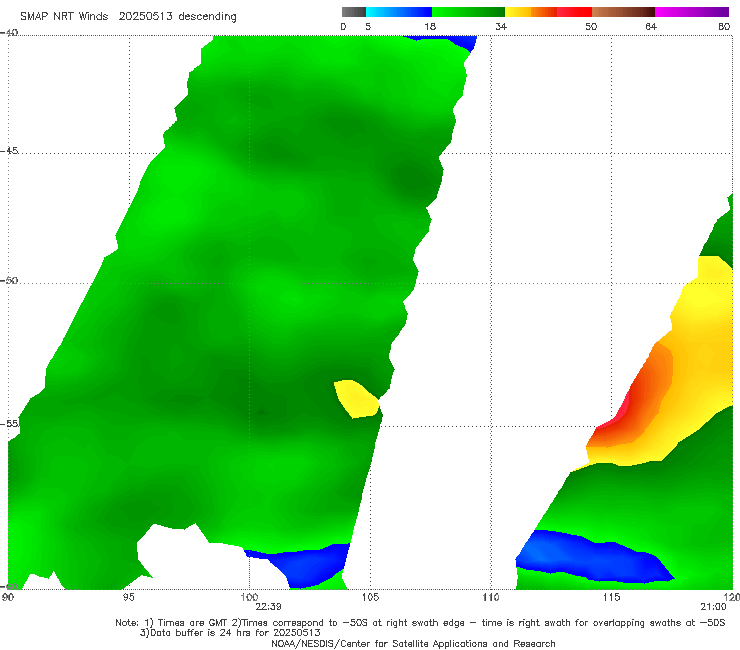740x650 pixels.
Task: Click the color bar label '5'
Action: click(368, 27)
